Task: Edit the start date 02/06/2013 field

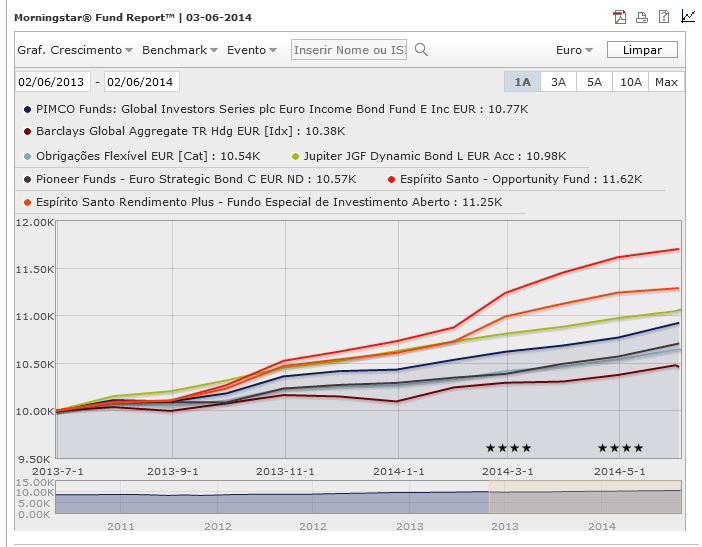Action: (x=52, y=82)
